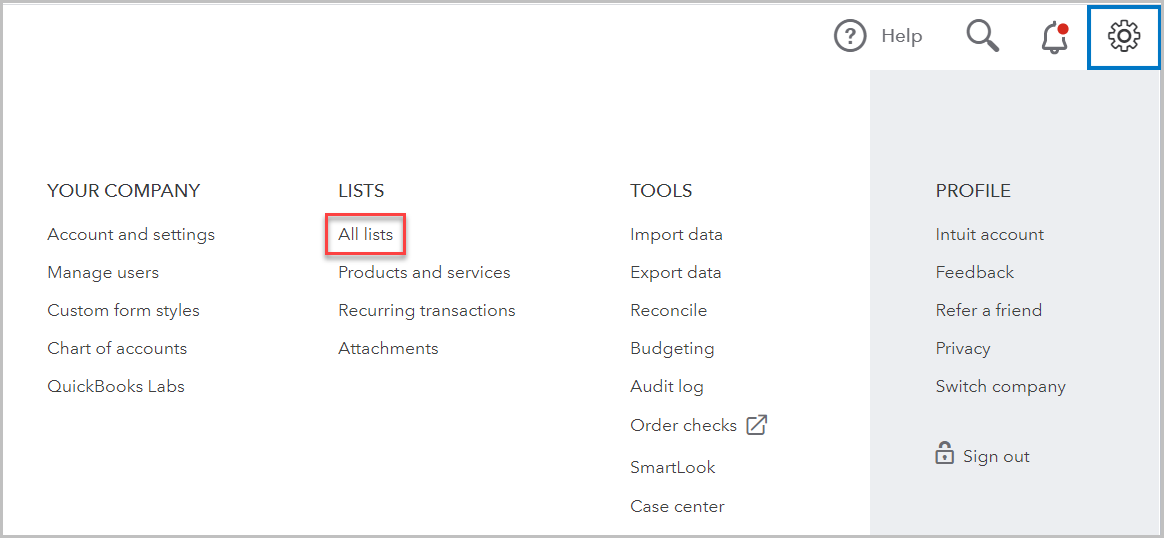Open Privacy link
1164x538 pixels.
[x=963, y=348]
